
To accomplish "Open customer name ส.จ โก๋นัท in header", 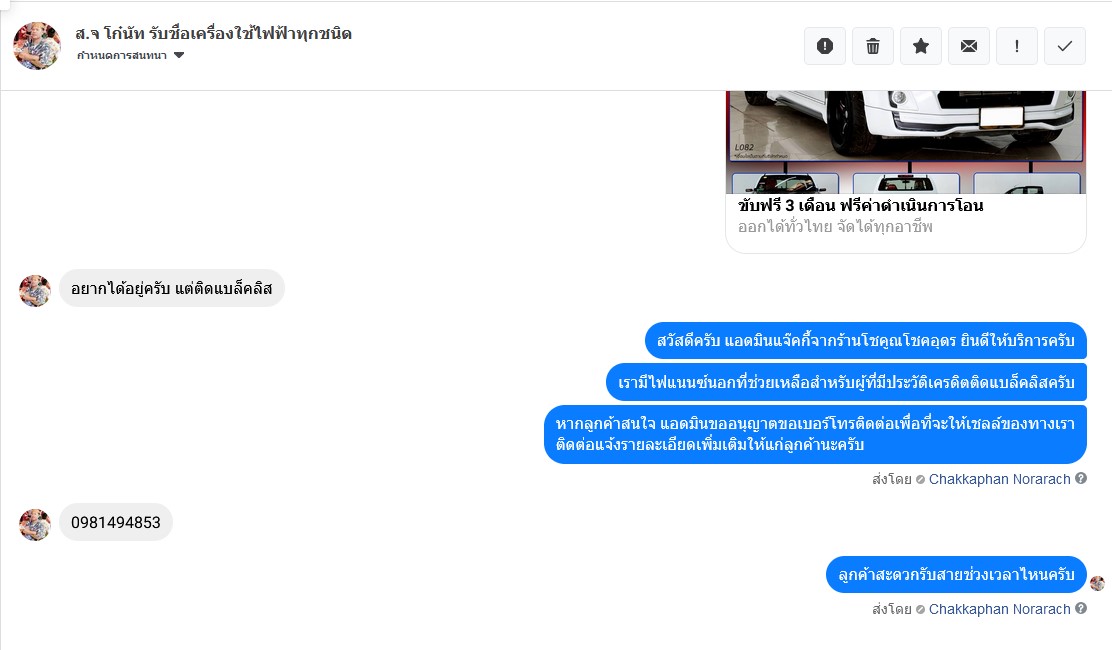I will 213,33.
